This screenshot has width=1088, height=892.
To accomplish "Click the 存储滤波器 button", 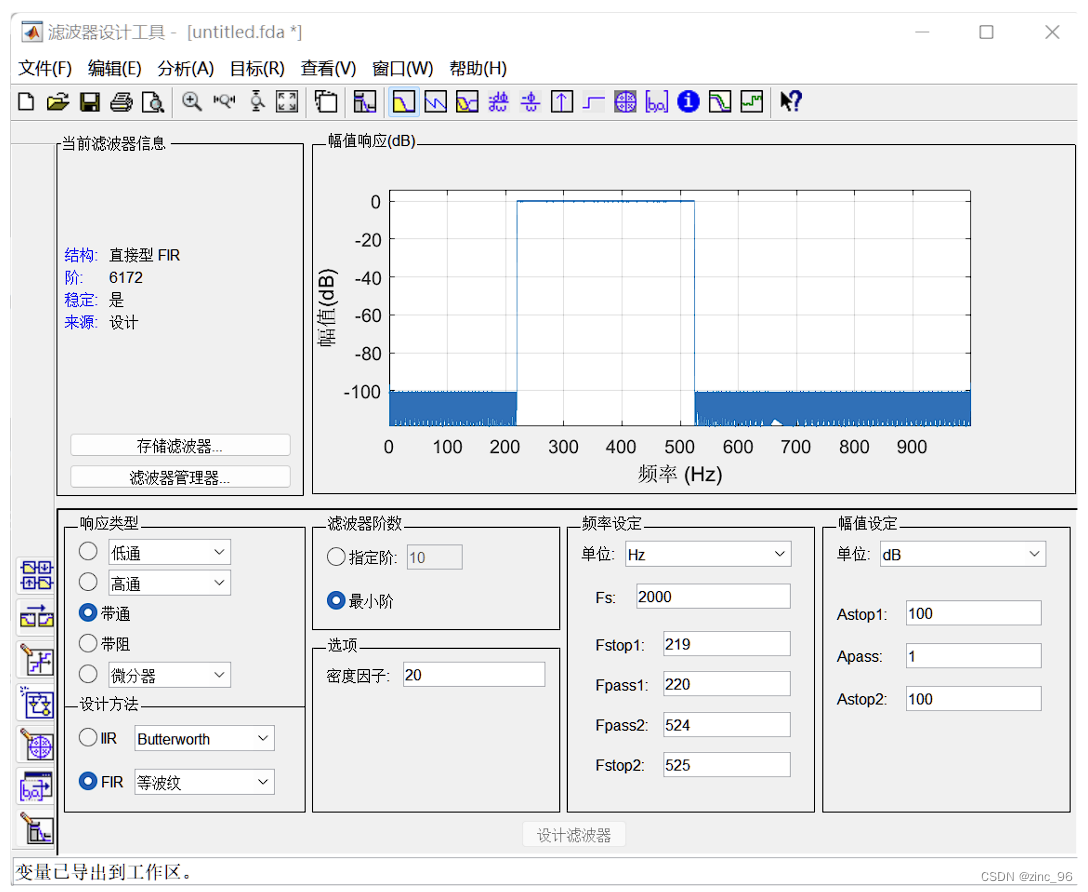I will pyautogui.click(x=179, y=445).
